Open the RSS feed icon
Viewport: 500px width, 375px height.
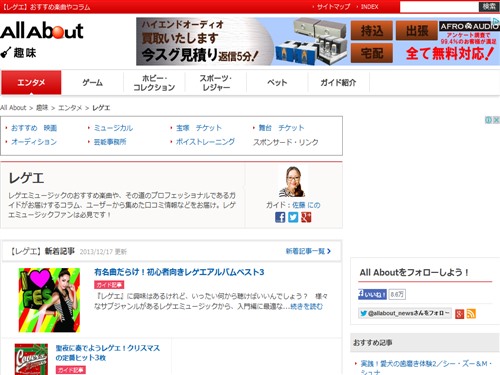tap(471, 314)
